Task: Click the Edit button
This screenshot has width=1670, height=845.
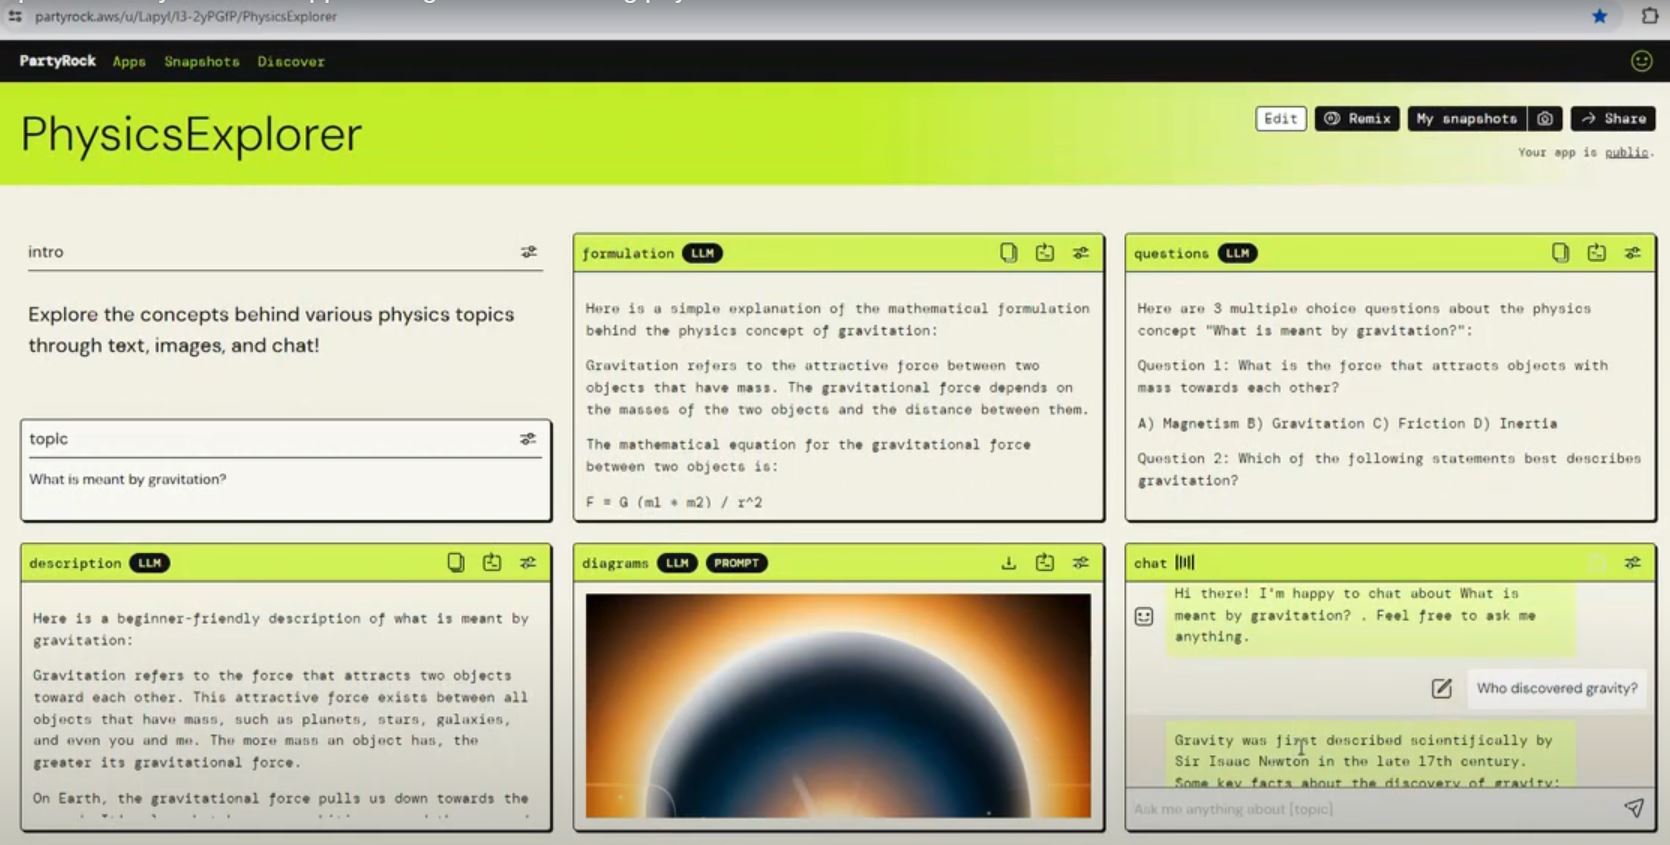Action: pyautogui.click(x=1281, y=118)
